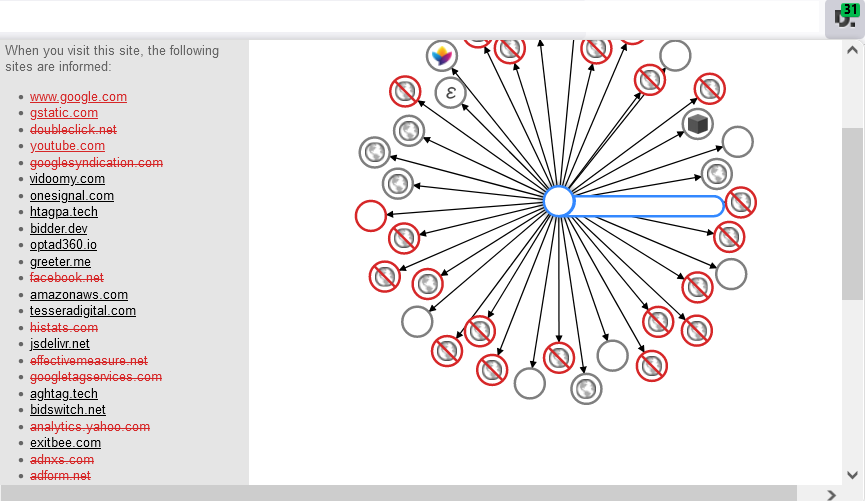Click the horizontal scrollbar right arrow

pyautogui.click(x=831, y=495)
